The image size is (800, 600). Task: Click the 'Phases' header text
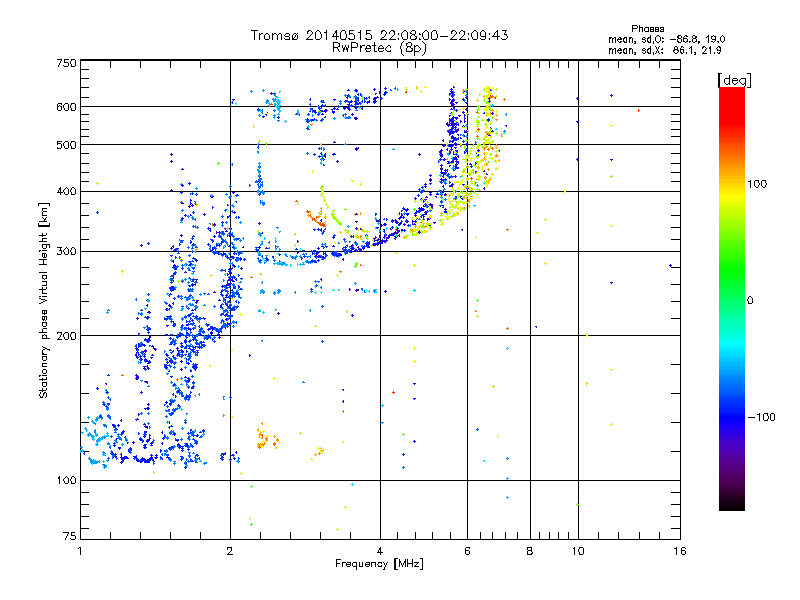pyautogui.click(x=647, y=29)
